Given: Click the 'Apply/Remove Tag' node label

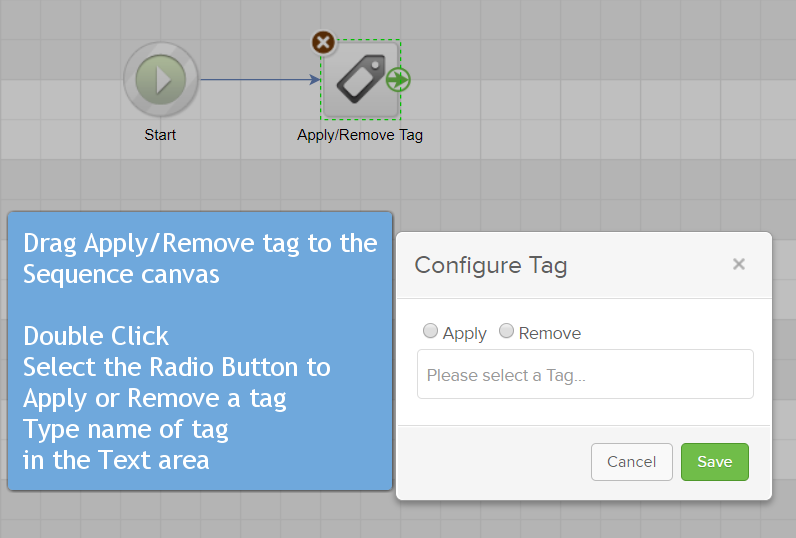Looking at the screenshot, I should point(360,136).
